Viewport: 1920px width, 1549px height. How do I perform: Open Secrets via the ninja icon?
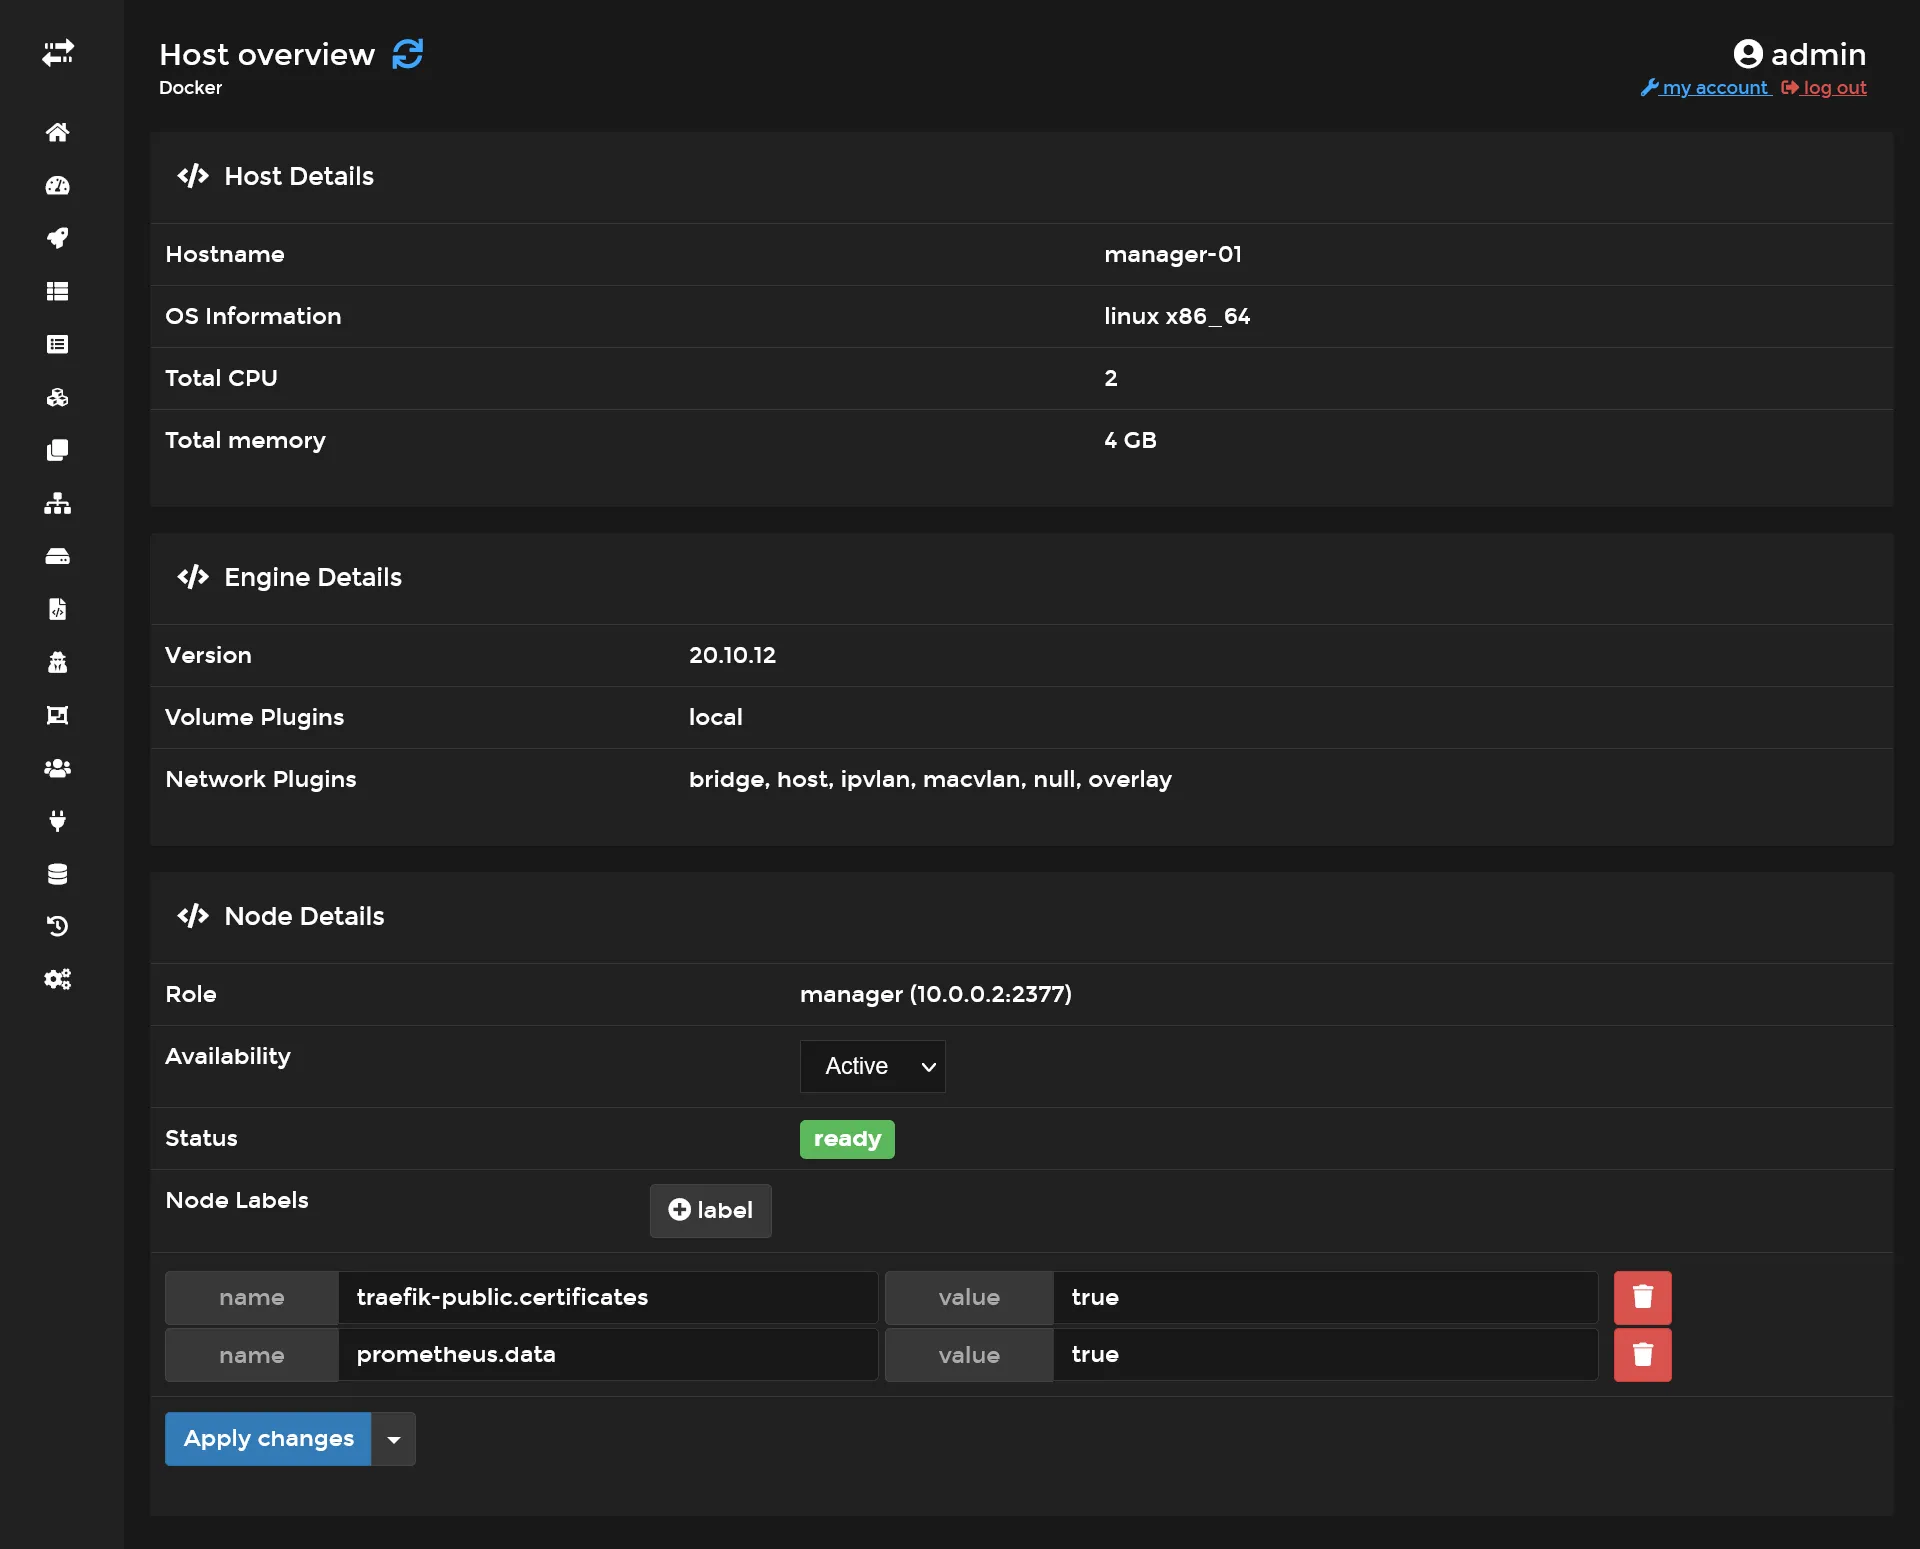[59, 662]
